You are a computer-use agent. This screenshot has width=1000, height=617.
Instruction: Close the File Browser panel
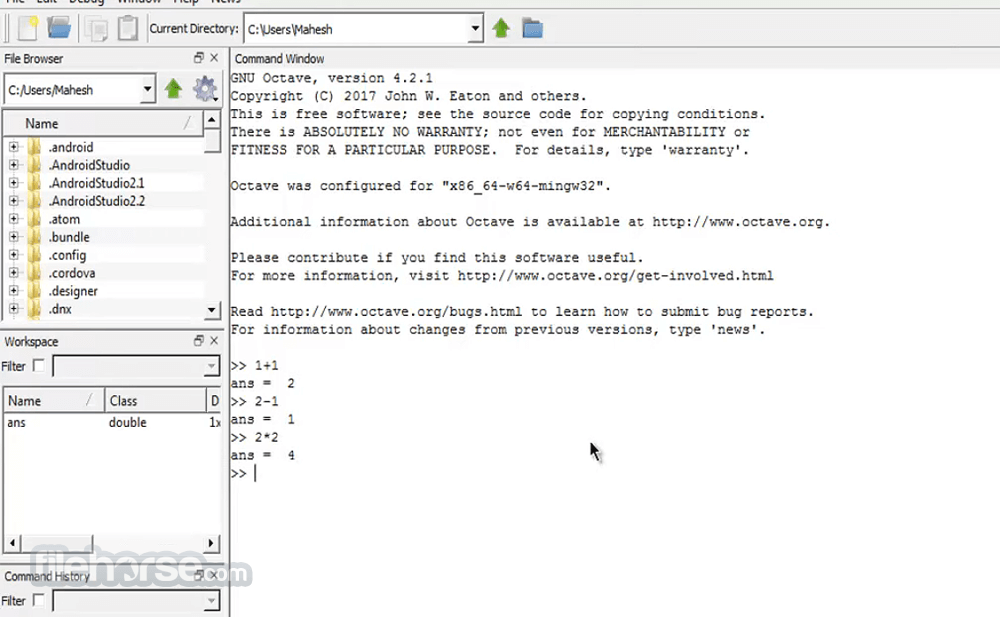tap(214, 57)
